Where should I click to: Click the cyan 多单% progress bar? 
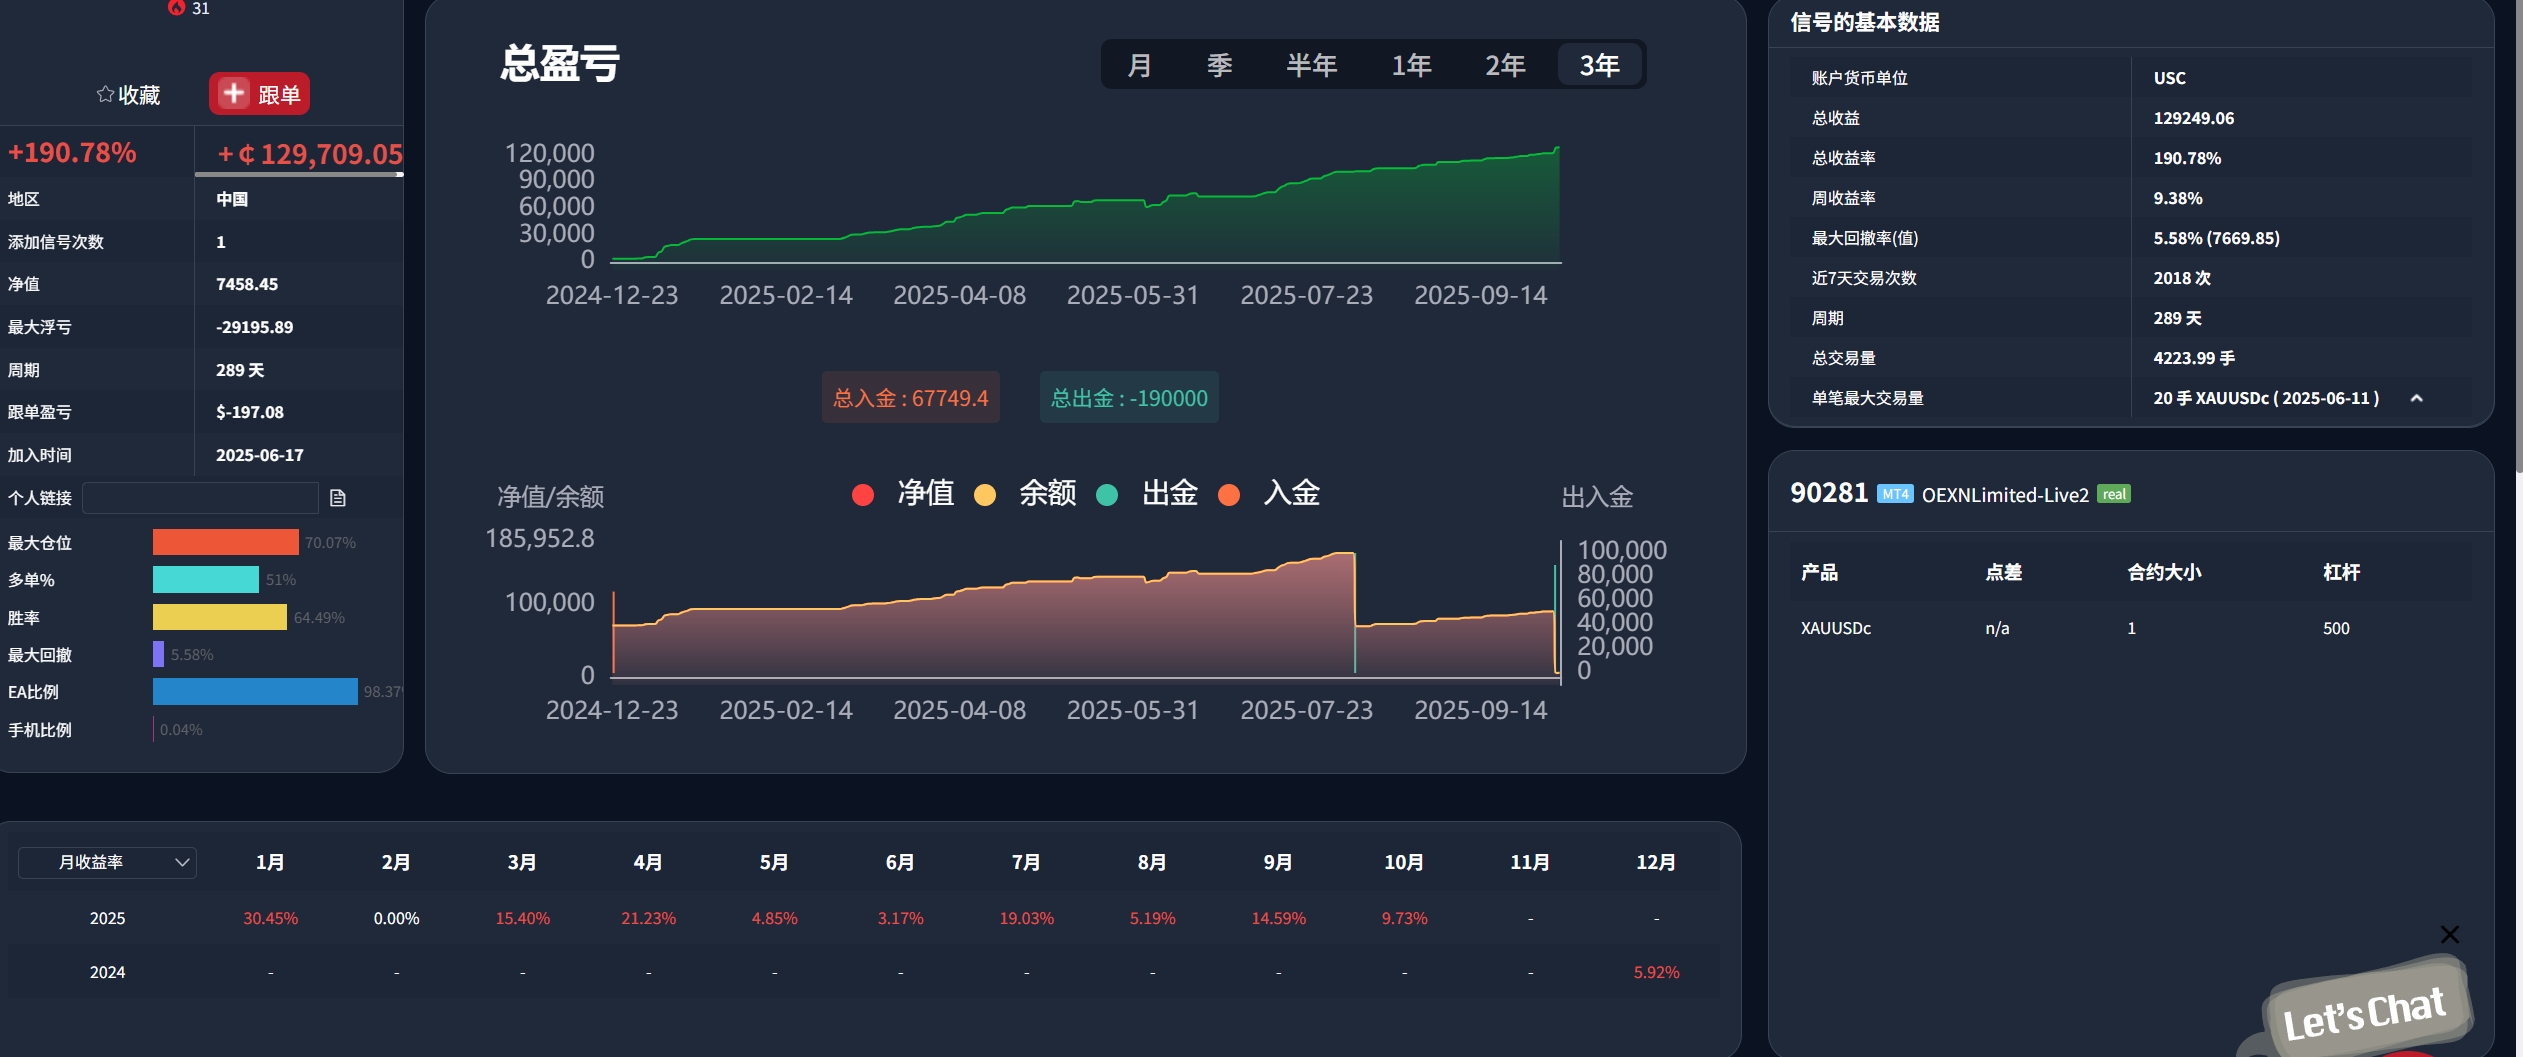pyautogui.click(x=206, y=580)
